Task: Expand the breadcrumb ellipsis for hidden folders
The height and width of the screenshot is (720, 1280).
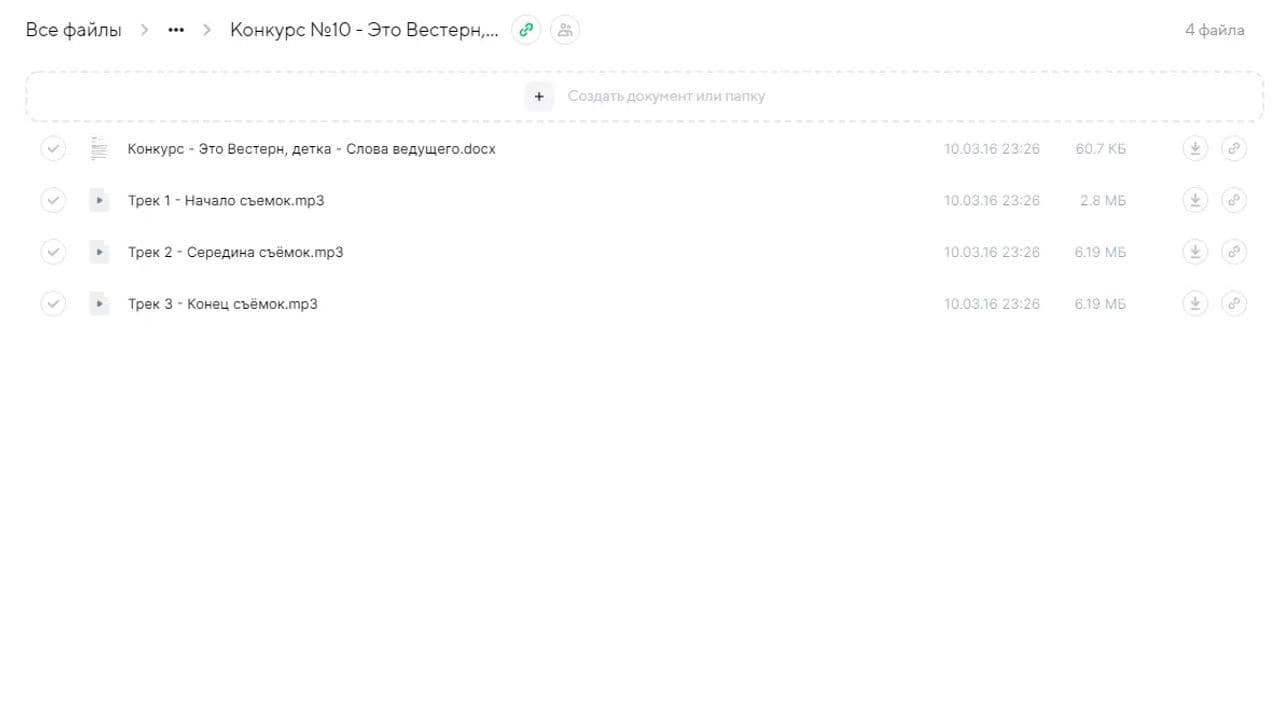Action: point(176,30)
